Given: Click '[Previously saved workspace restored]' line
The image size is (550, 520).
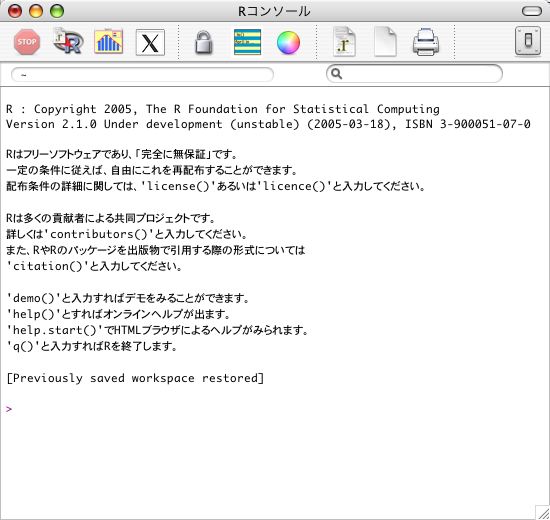Looking at the screenshot, I should coord(135,378).
